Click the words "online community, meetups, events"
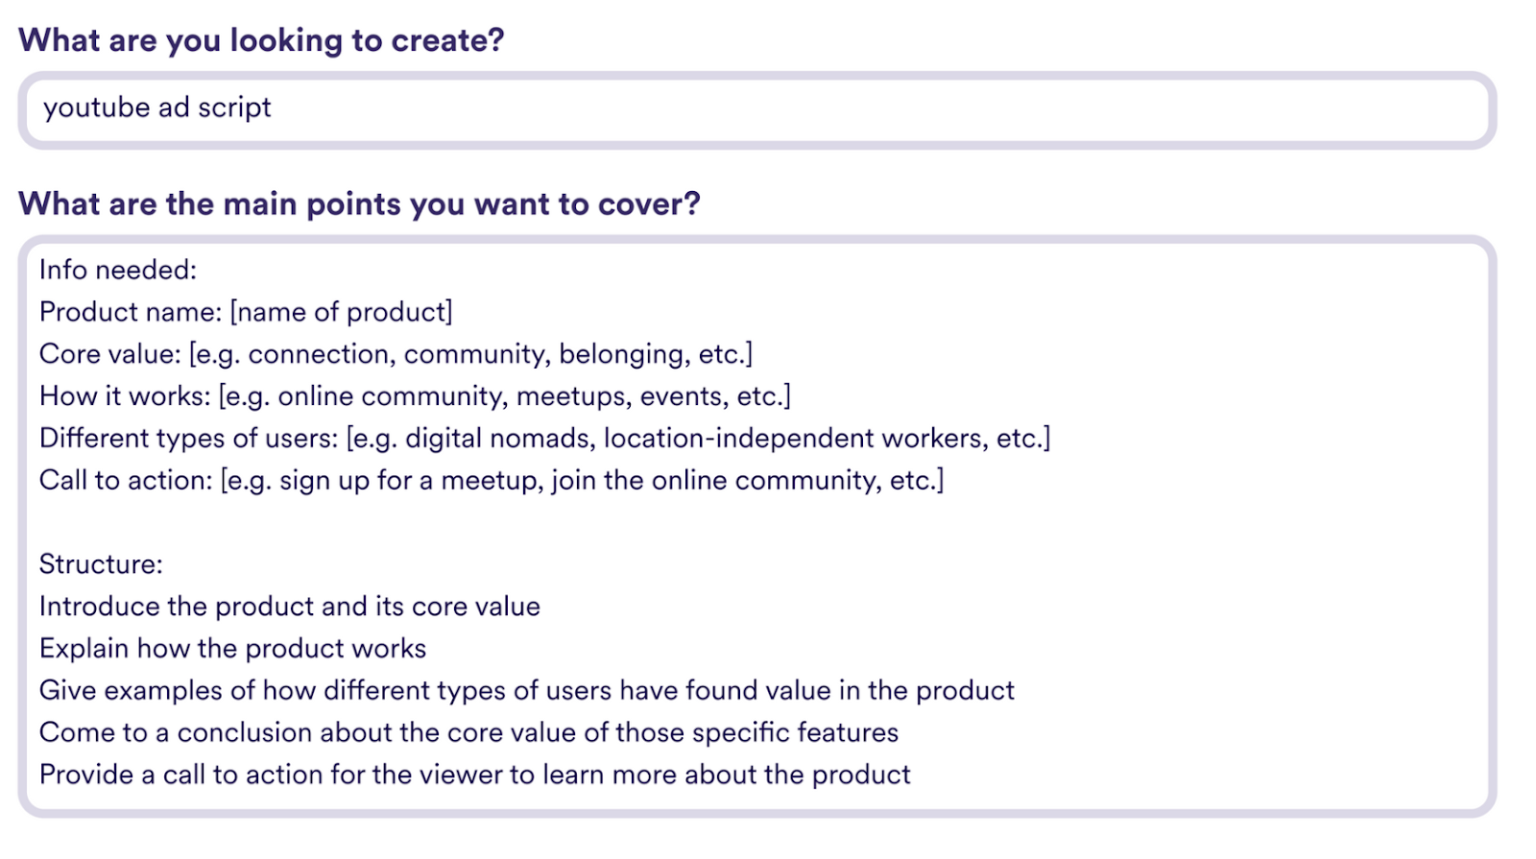Screen dimensions: 1536x859 (476, 396)
